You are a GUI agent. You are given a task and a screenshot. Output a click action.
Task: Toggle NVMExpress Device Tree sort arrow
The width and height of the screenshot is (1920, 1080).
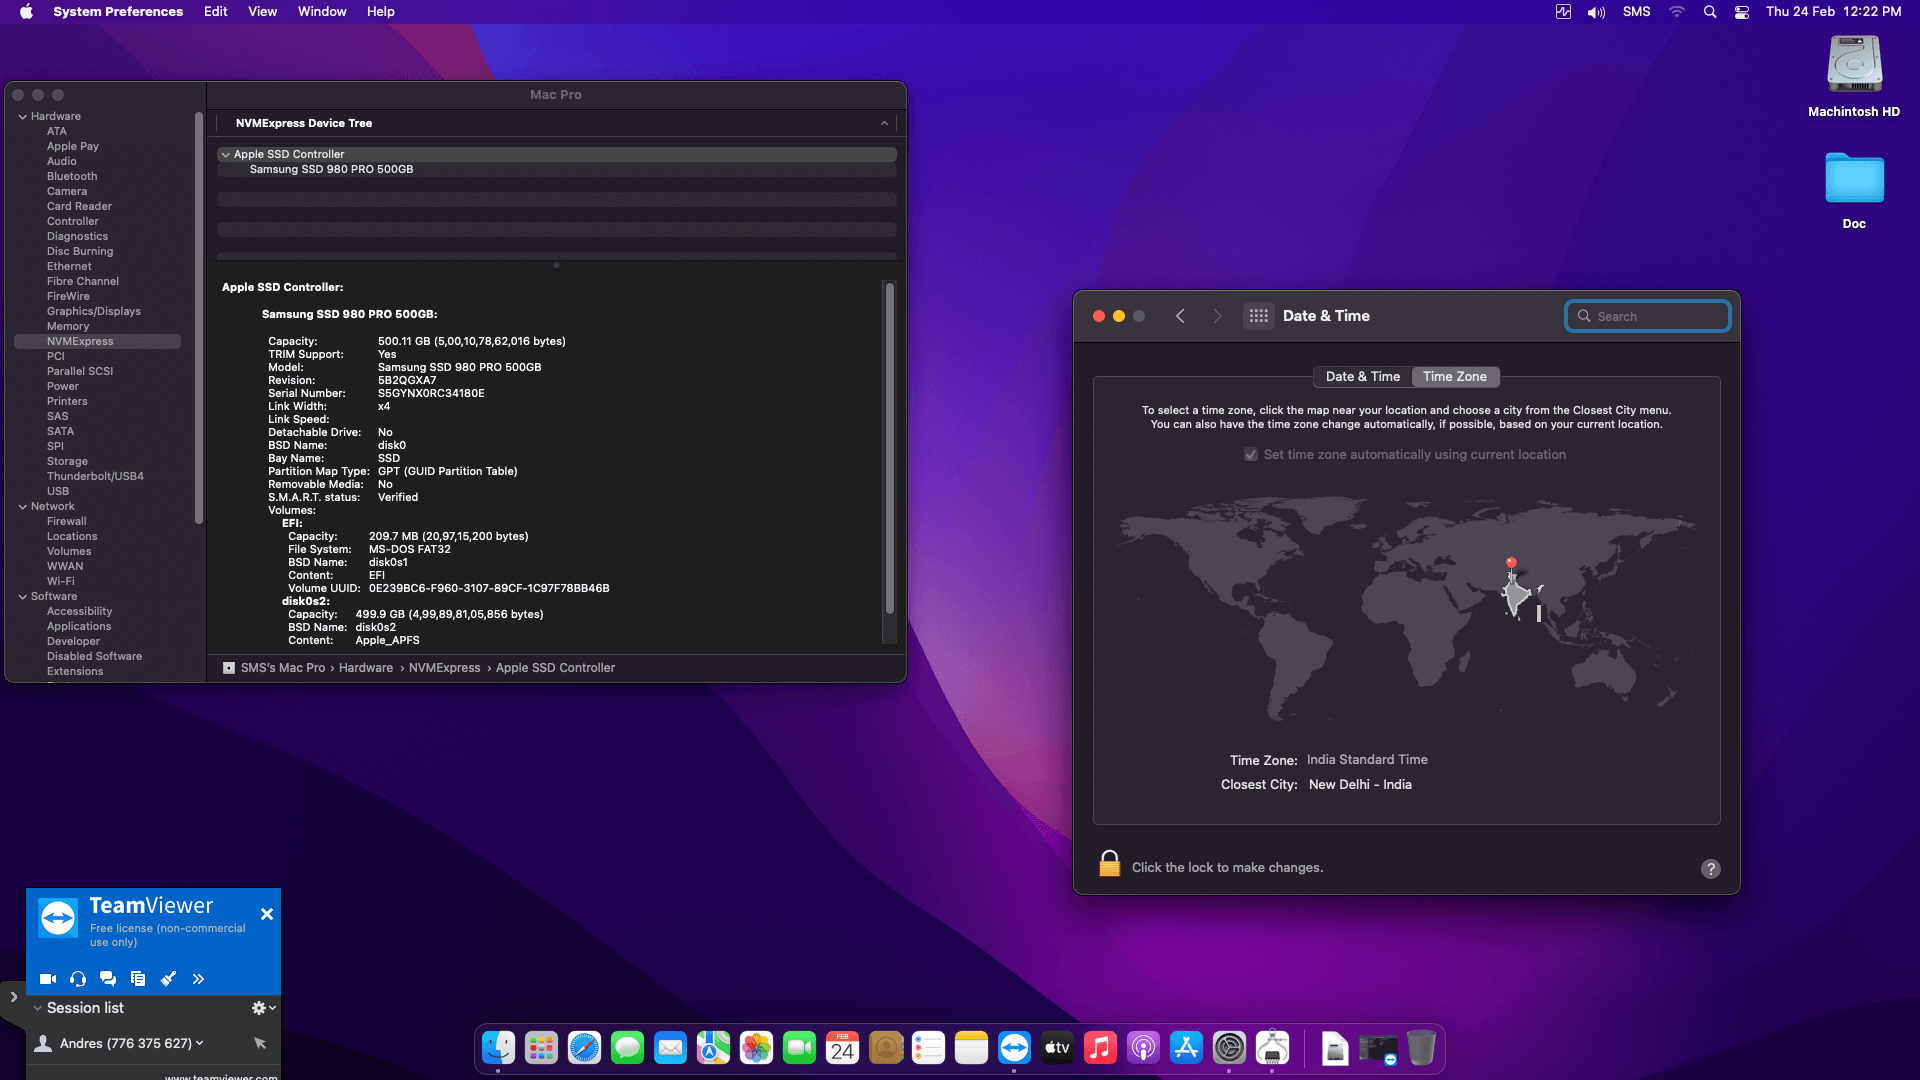pyautogui.click(x=884, y=123)
